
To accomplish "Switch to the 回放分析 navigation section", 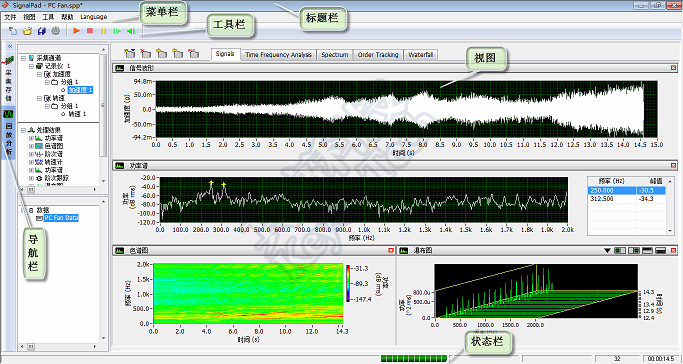I will (x=9, y=133).
